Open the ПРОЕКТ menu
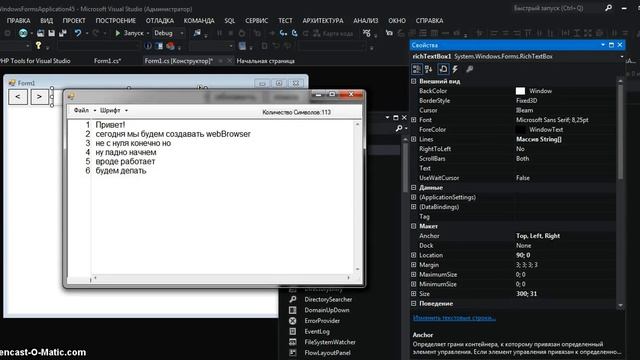The width and height of the screenshot is (640, 360). click(74, 20)
